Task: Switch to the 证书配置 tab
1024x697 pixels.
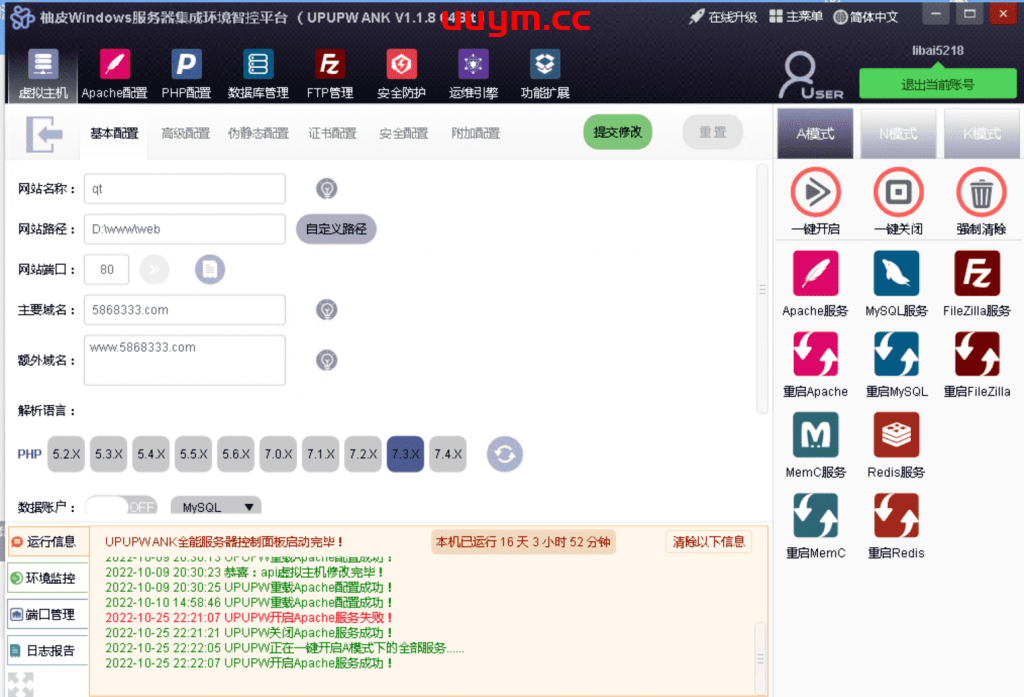Action: [x=332, y=133]
